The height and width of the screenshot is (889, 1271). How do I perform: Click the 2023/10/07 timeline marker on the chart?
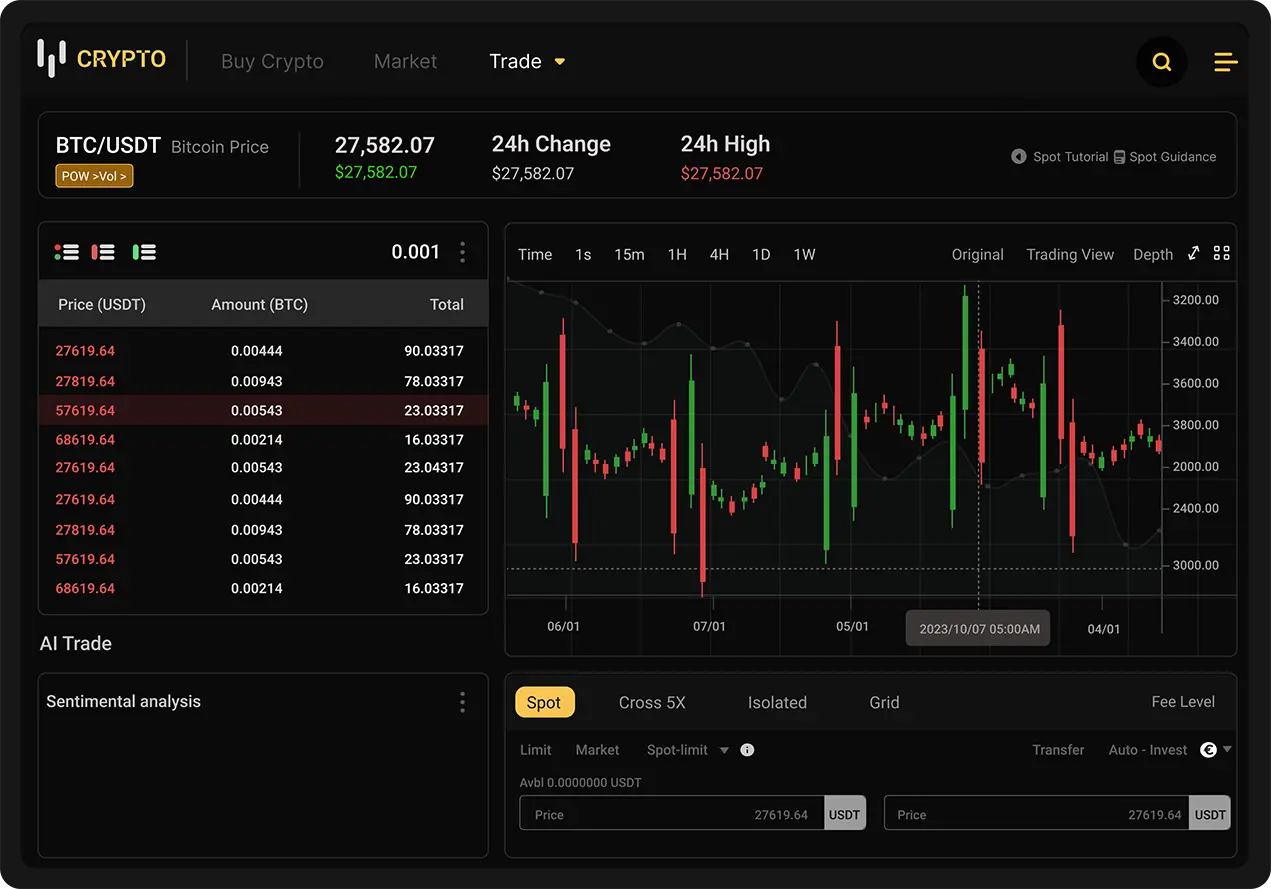click(x=977, y=627)
